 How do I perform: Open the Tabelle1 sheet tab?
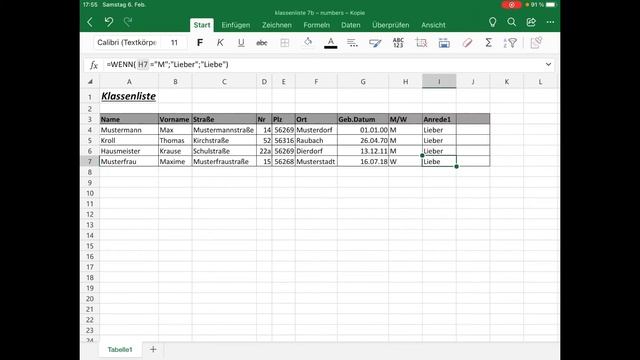(x=120, y=349)
